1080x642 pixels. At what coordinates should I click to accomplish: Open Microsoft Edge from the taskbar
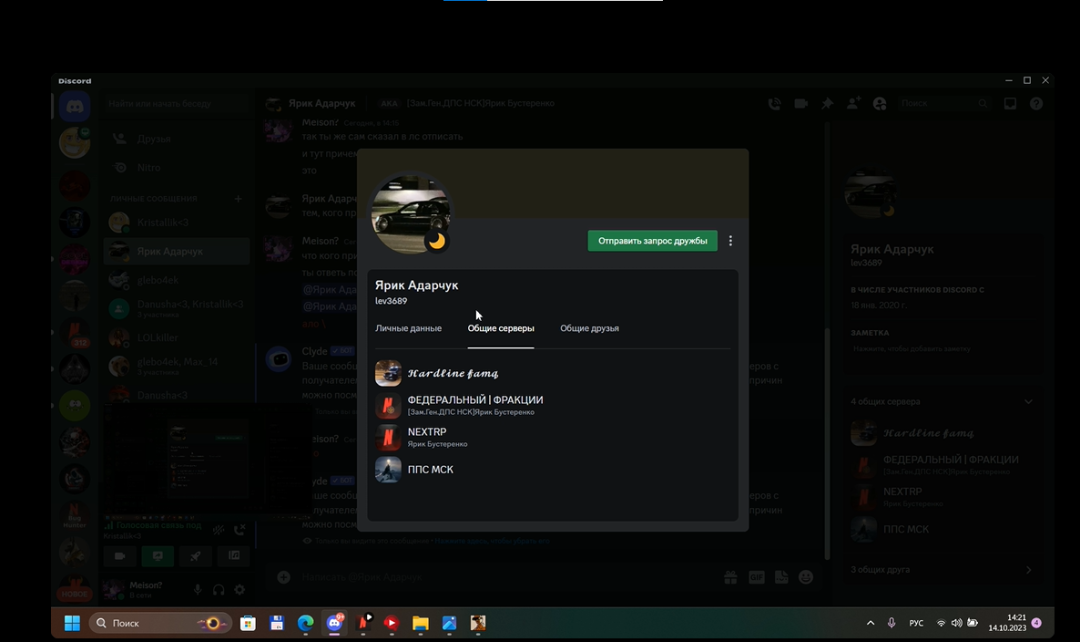pos(306,623)
